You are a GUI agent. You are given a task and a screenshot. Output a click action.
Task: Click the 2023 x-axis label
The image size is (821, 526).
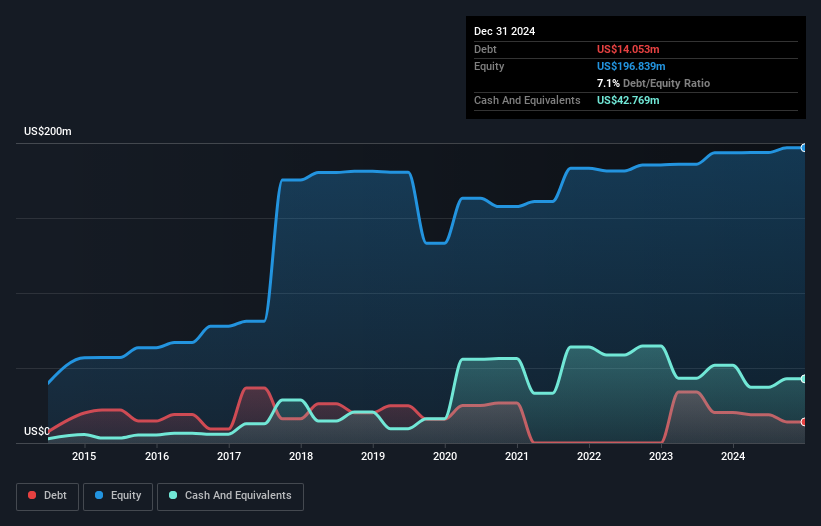(x=661, y=456)
